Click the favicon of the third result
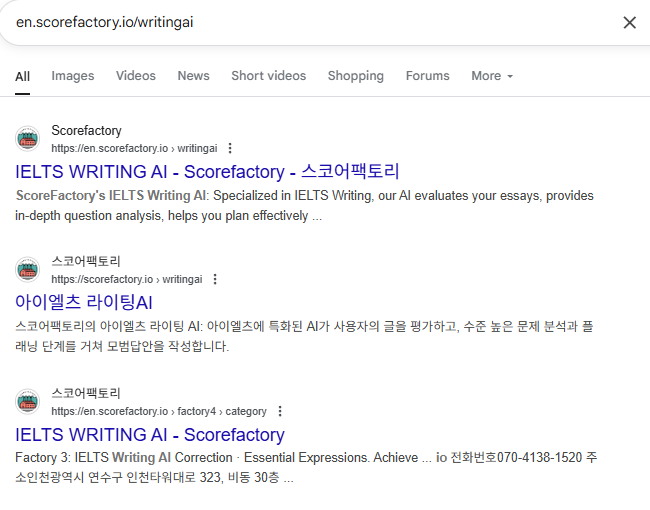Image resolution: width=650 pixels, height=510 pixels. pyautogui.click(x=27, y=401)
